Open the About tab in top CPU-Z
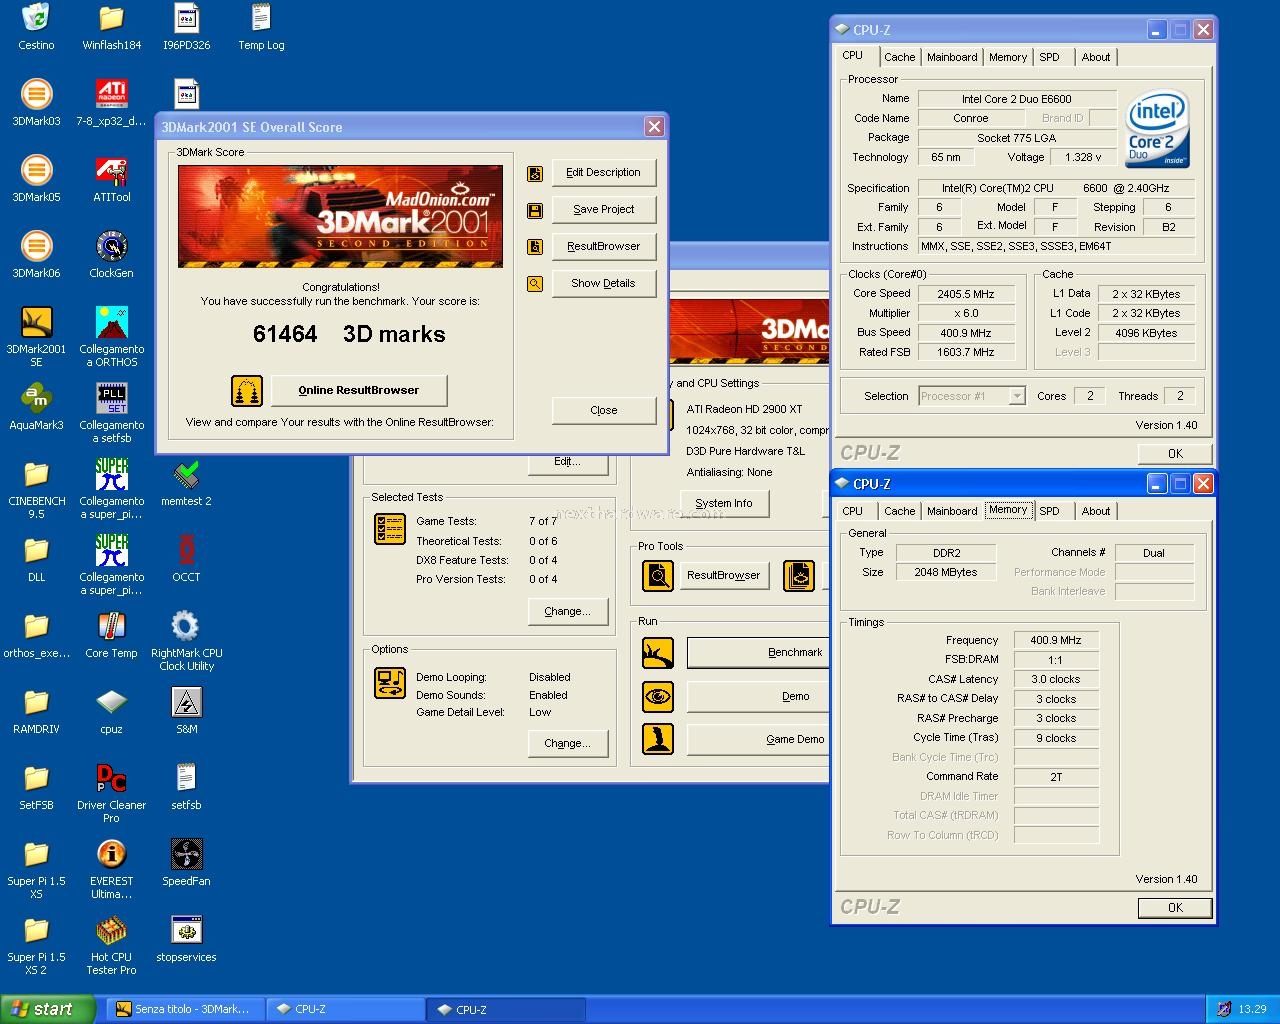Screen dimensions: 1280x1024 click(x=1096, y=57)
